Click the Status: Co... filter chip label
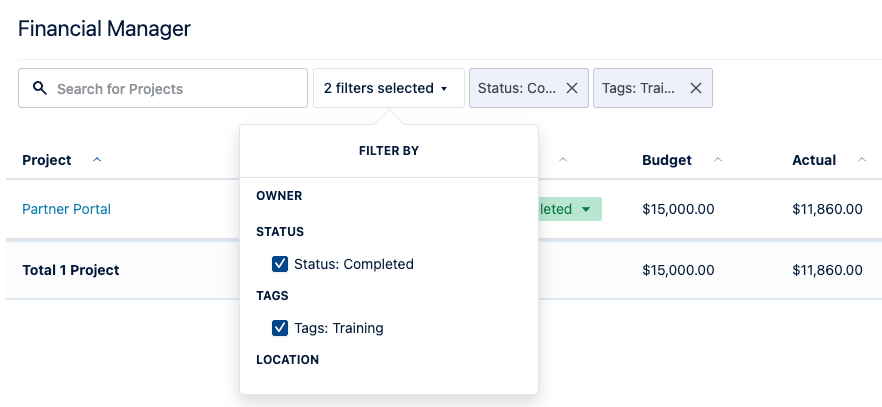This screenshot has height=407, width=882. pos(517,88)
